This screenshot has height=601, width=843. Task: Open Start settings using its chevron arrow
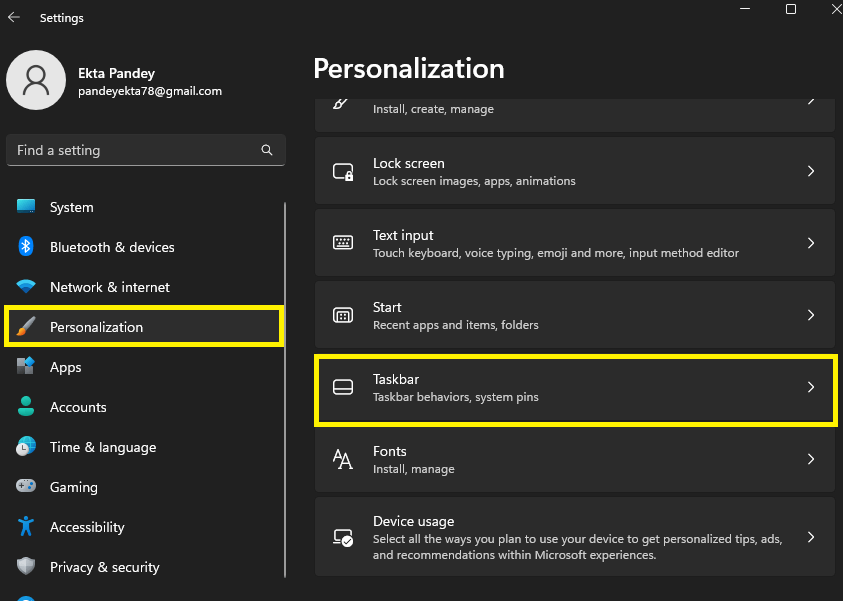[x=811, y=315]
